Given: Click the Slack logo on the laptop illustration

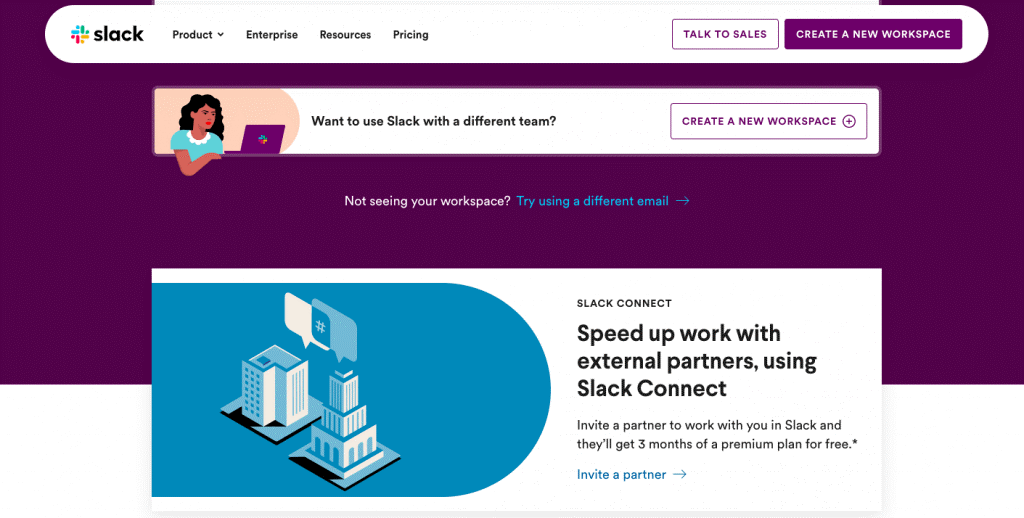Looking at the screenshot, I should point(263,139).
